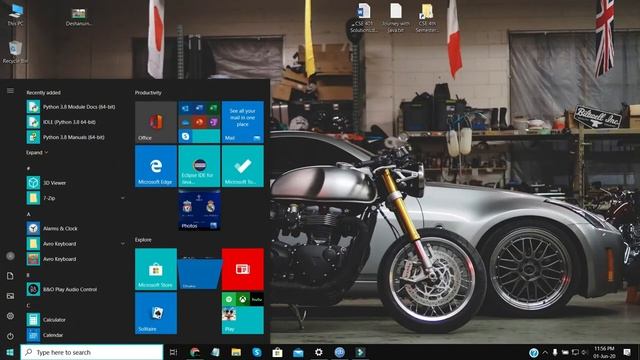
Task: Click the Windows Start button
Action: click(10, 352)
